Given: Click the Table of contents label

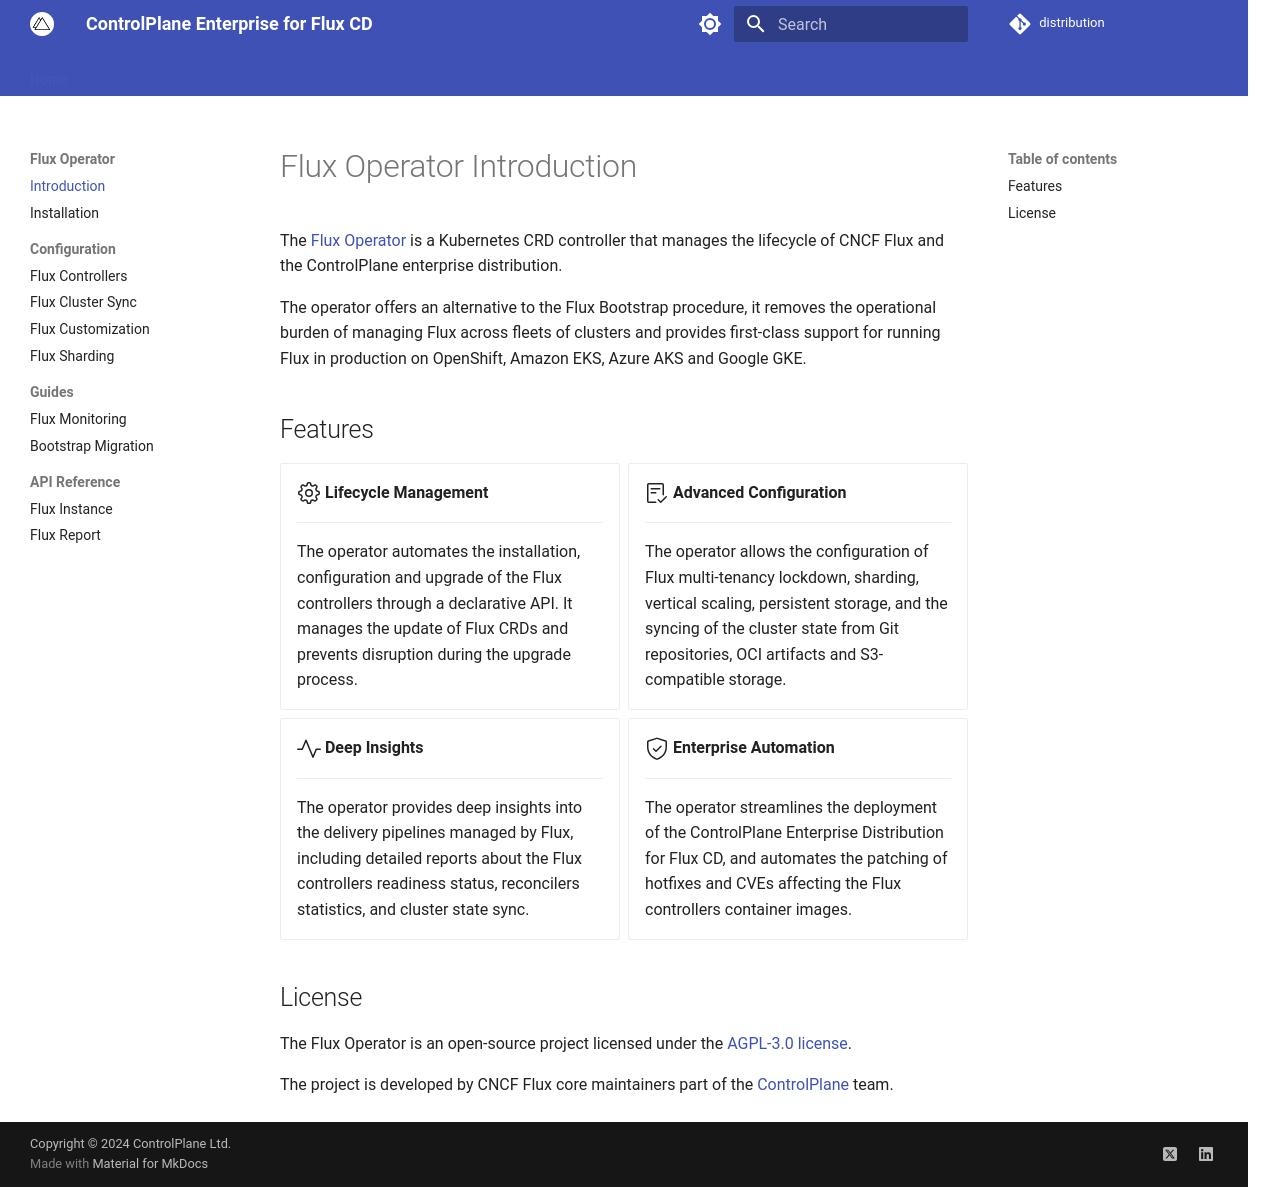Looking at the screenshot, I should coord(1062,159).
